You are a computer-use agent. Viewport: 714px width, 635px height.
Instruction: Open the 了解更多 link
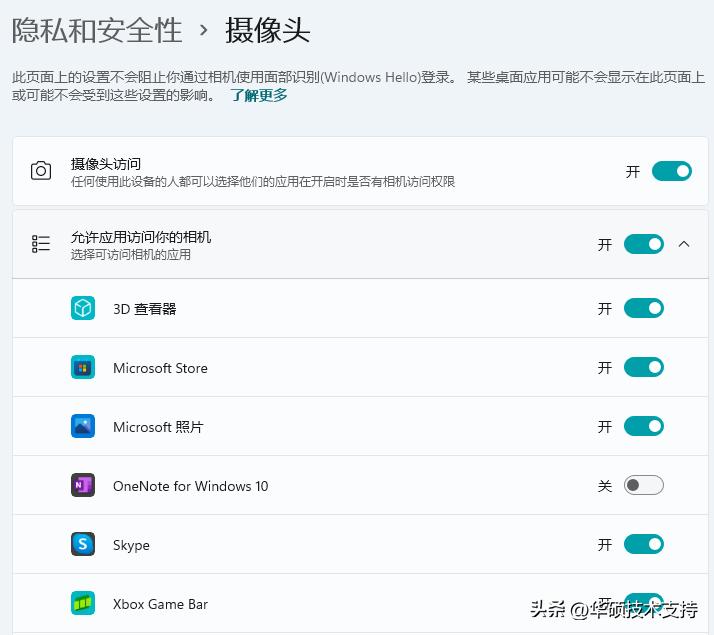[x=259, y=96]
